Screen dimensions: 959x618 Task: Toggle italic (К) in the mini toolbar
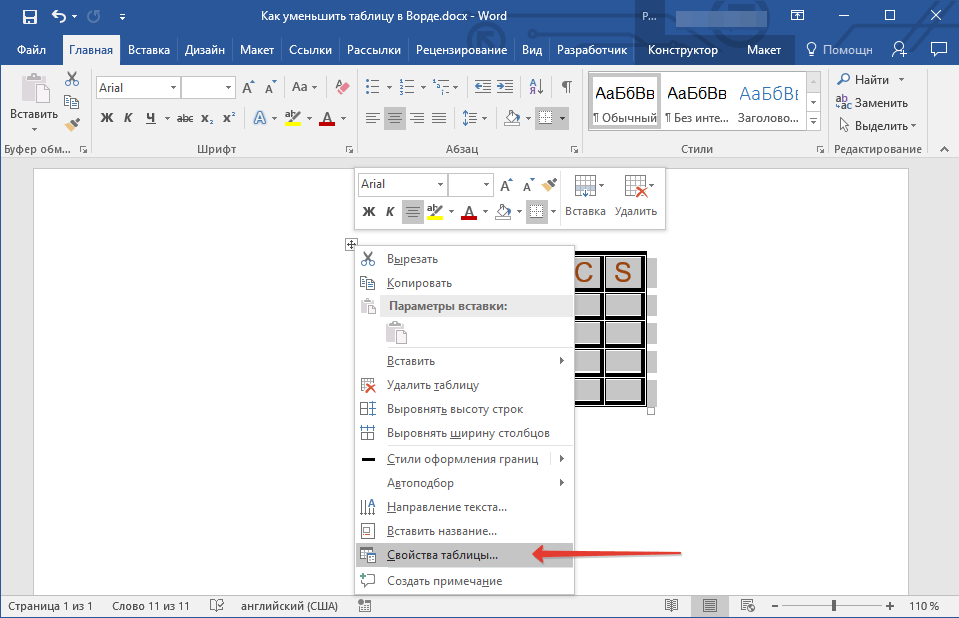390,211
